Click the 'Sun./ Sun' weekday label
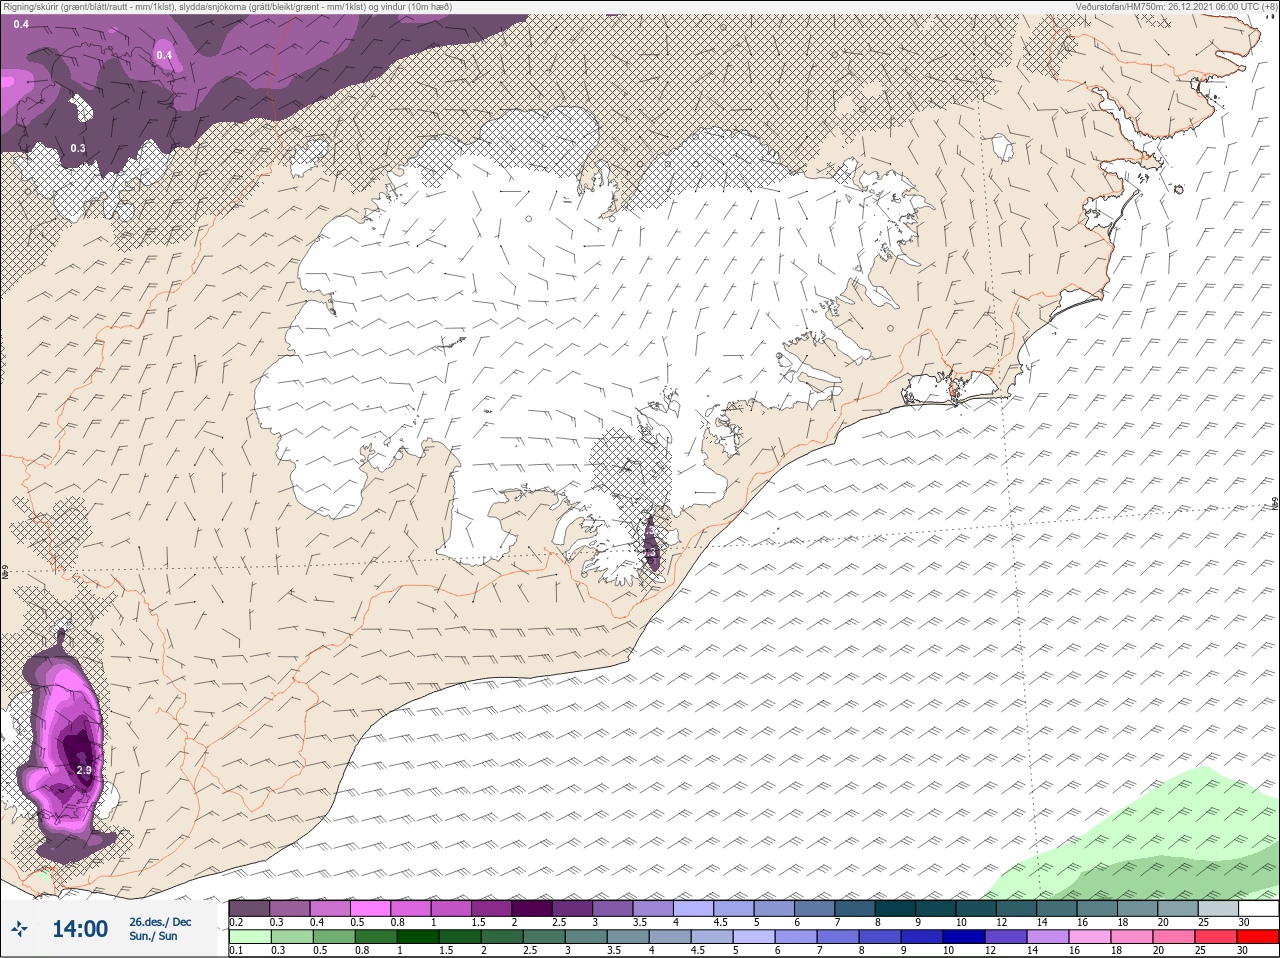Image resolution: width=1280 pixels, height=958 pixels. (x=153, y=936)
